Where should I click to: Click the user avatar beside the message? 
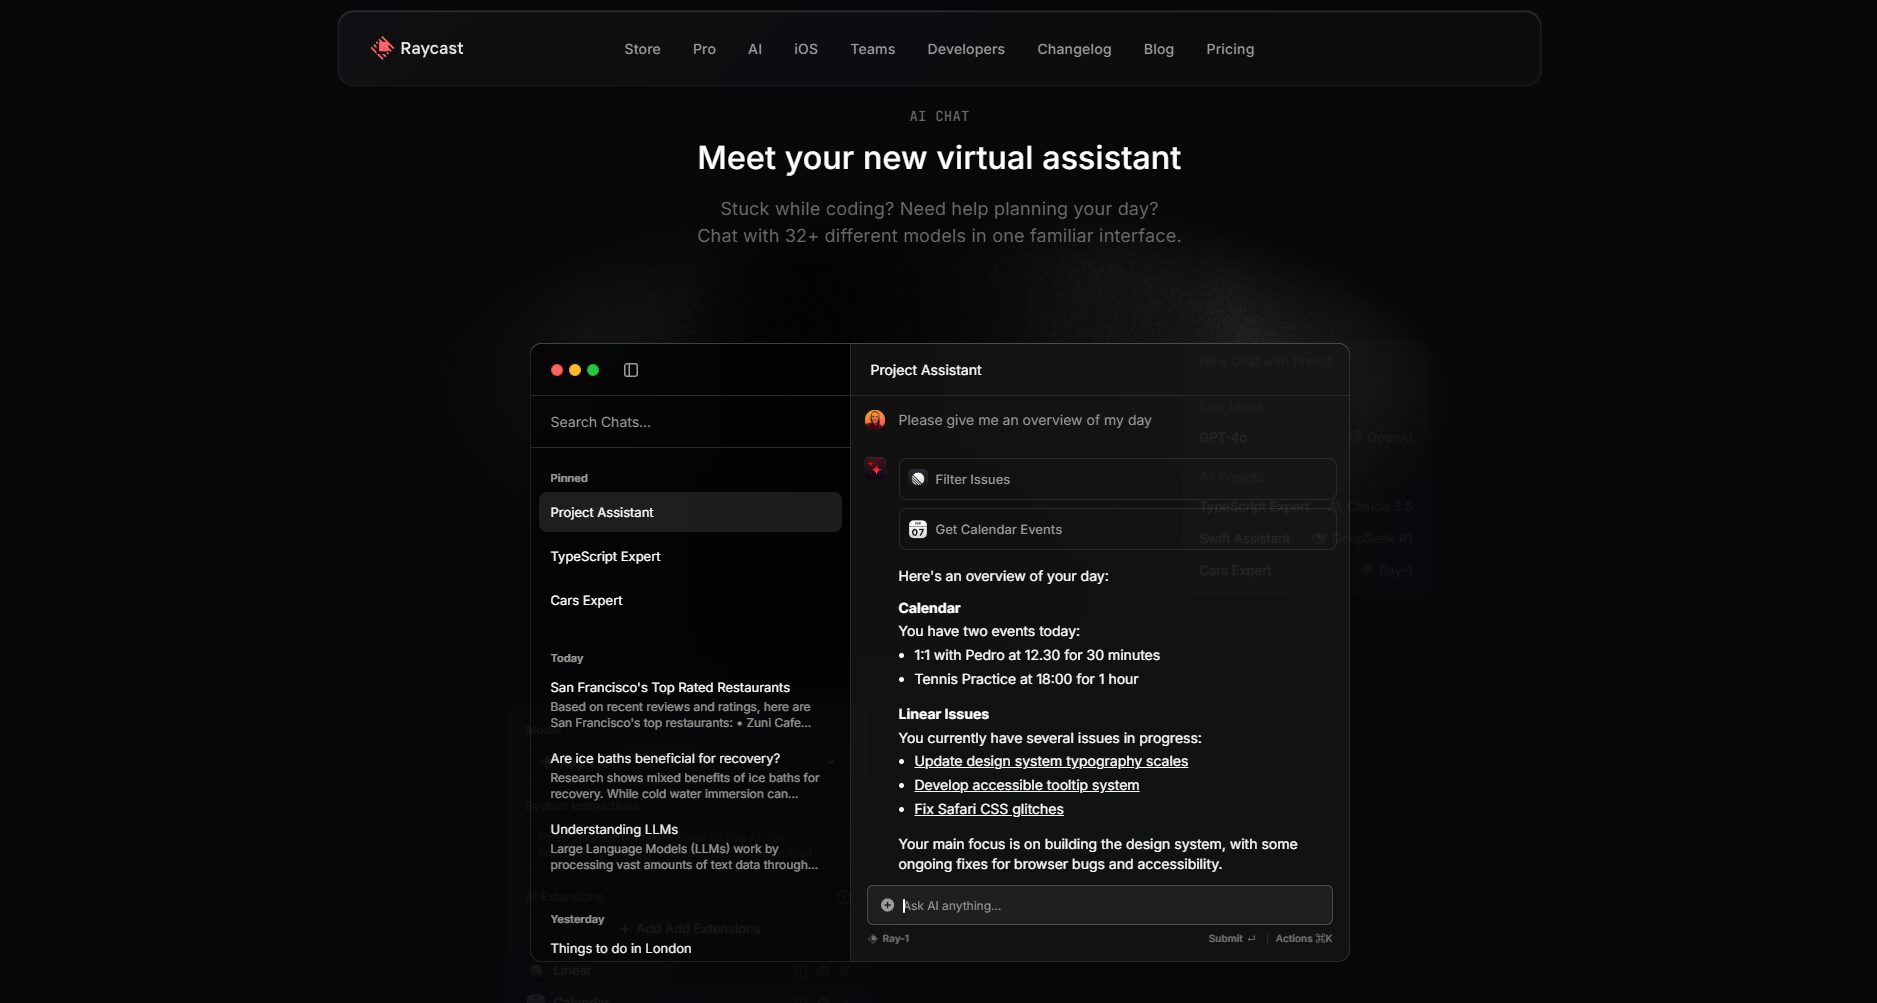tap(875, 420)
